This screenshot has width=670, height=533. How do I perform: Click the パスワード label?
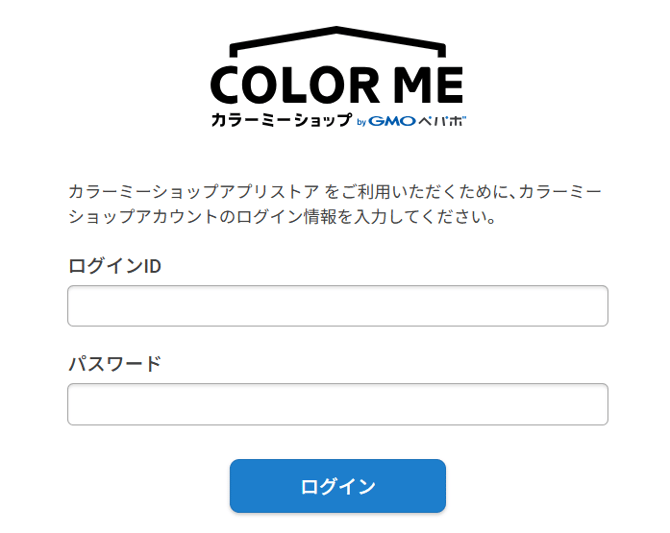[114, 364]
